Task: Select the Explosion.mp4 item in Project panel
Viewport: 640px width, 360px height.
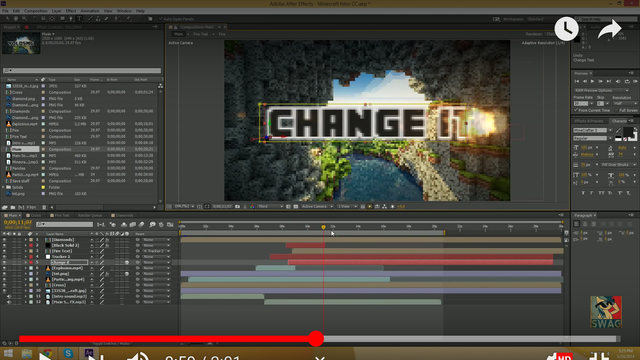Action: pyautogui.click(x=24, y=124)
